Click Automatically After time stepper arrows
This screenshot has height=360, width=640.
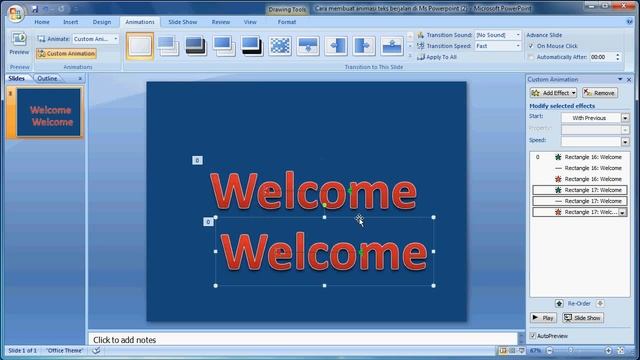(618, 57)
